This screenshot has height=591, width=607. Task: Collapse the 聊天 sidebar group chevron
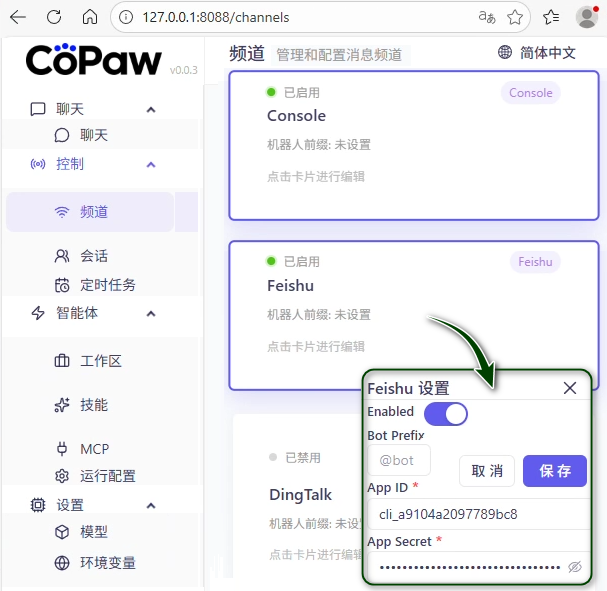click(151, 110)
